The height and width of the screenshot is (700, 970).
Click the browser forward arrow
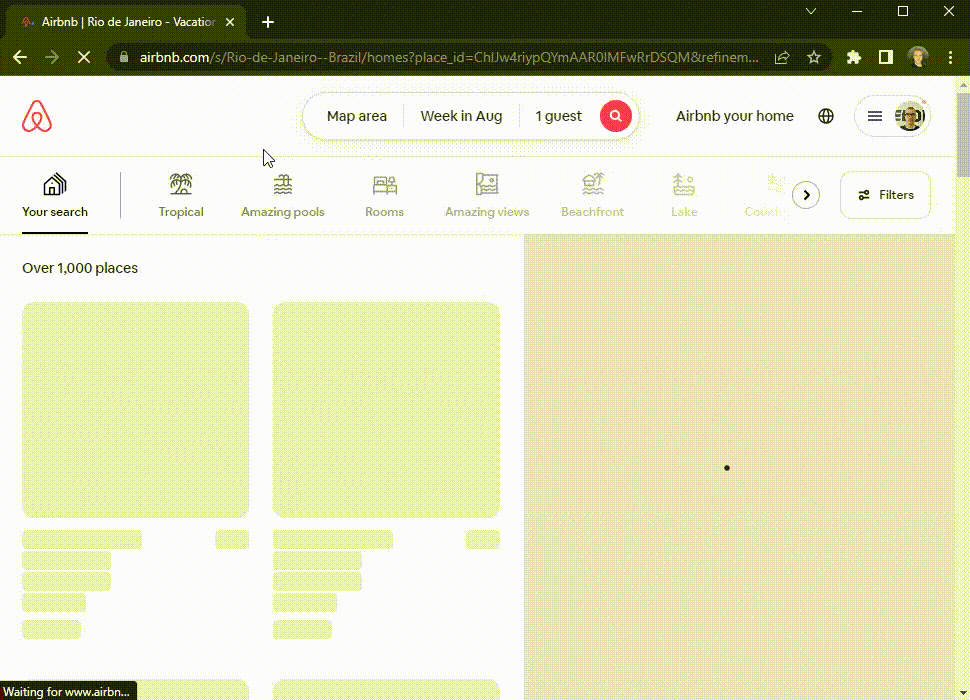click(x=52, y=58)
